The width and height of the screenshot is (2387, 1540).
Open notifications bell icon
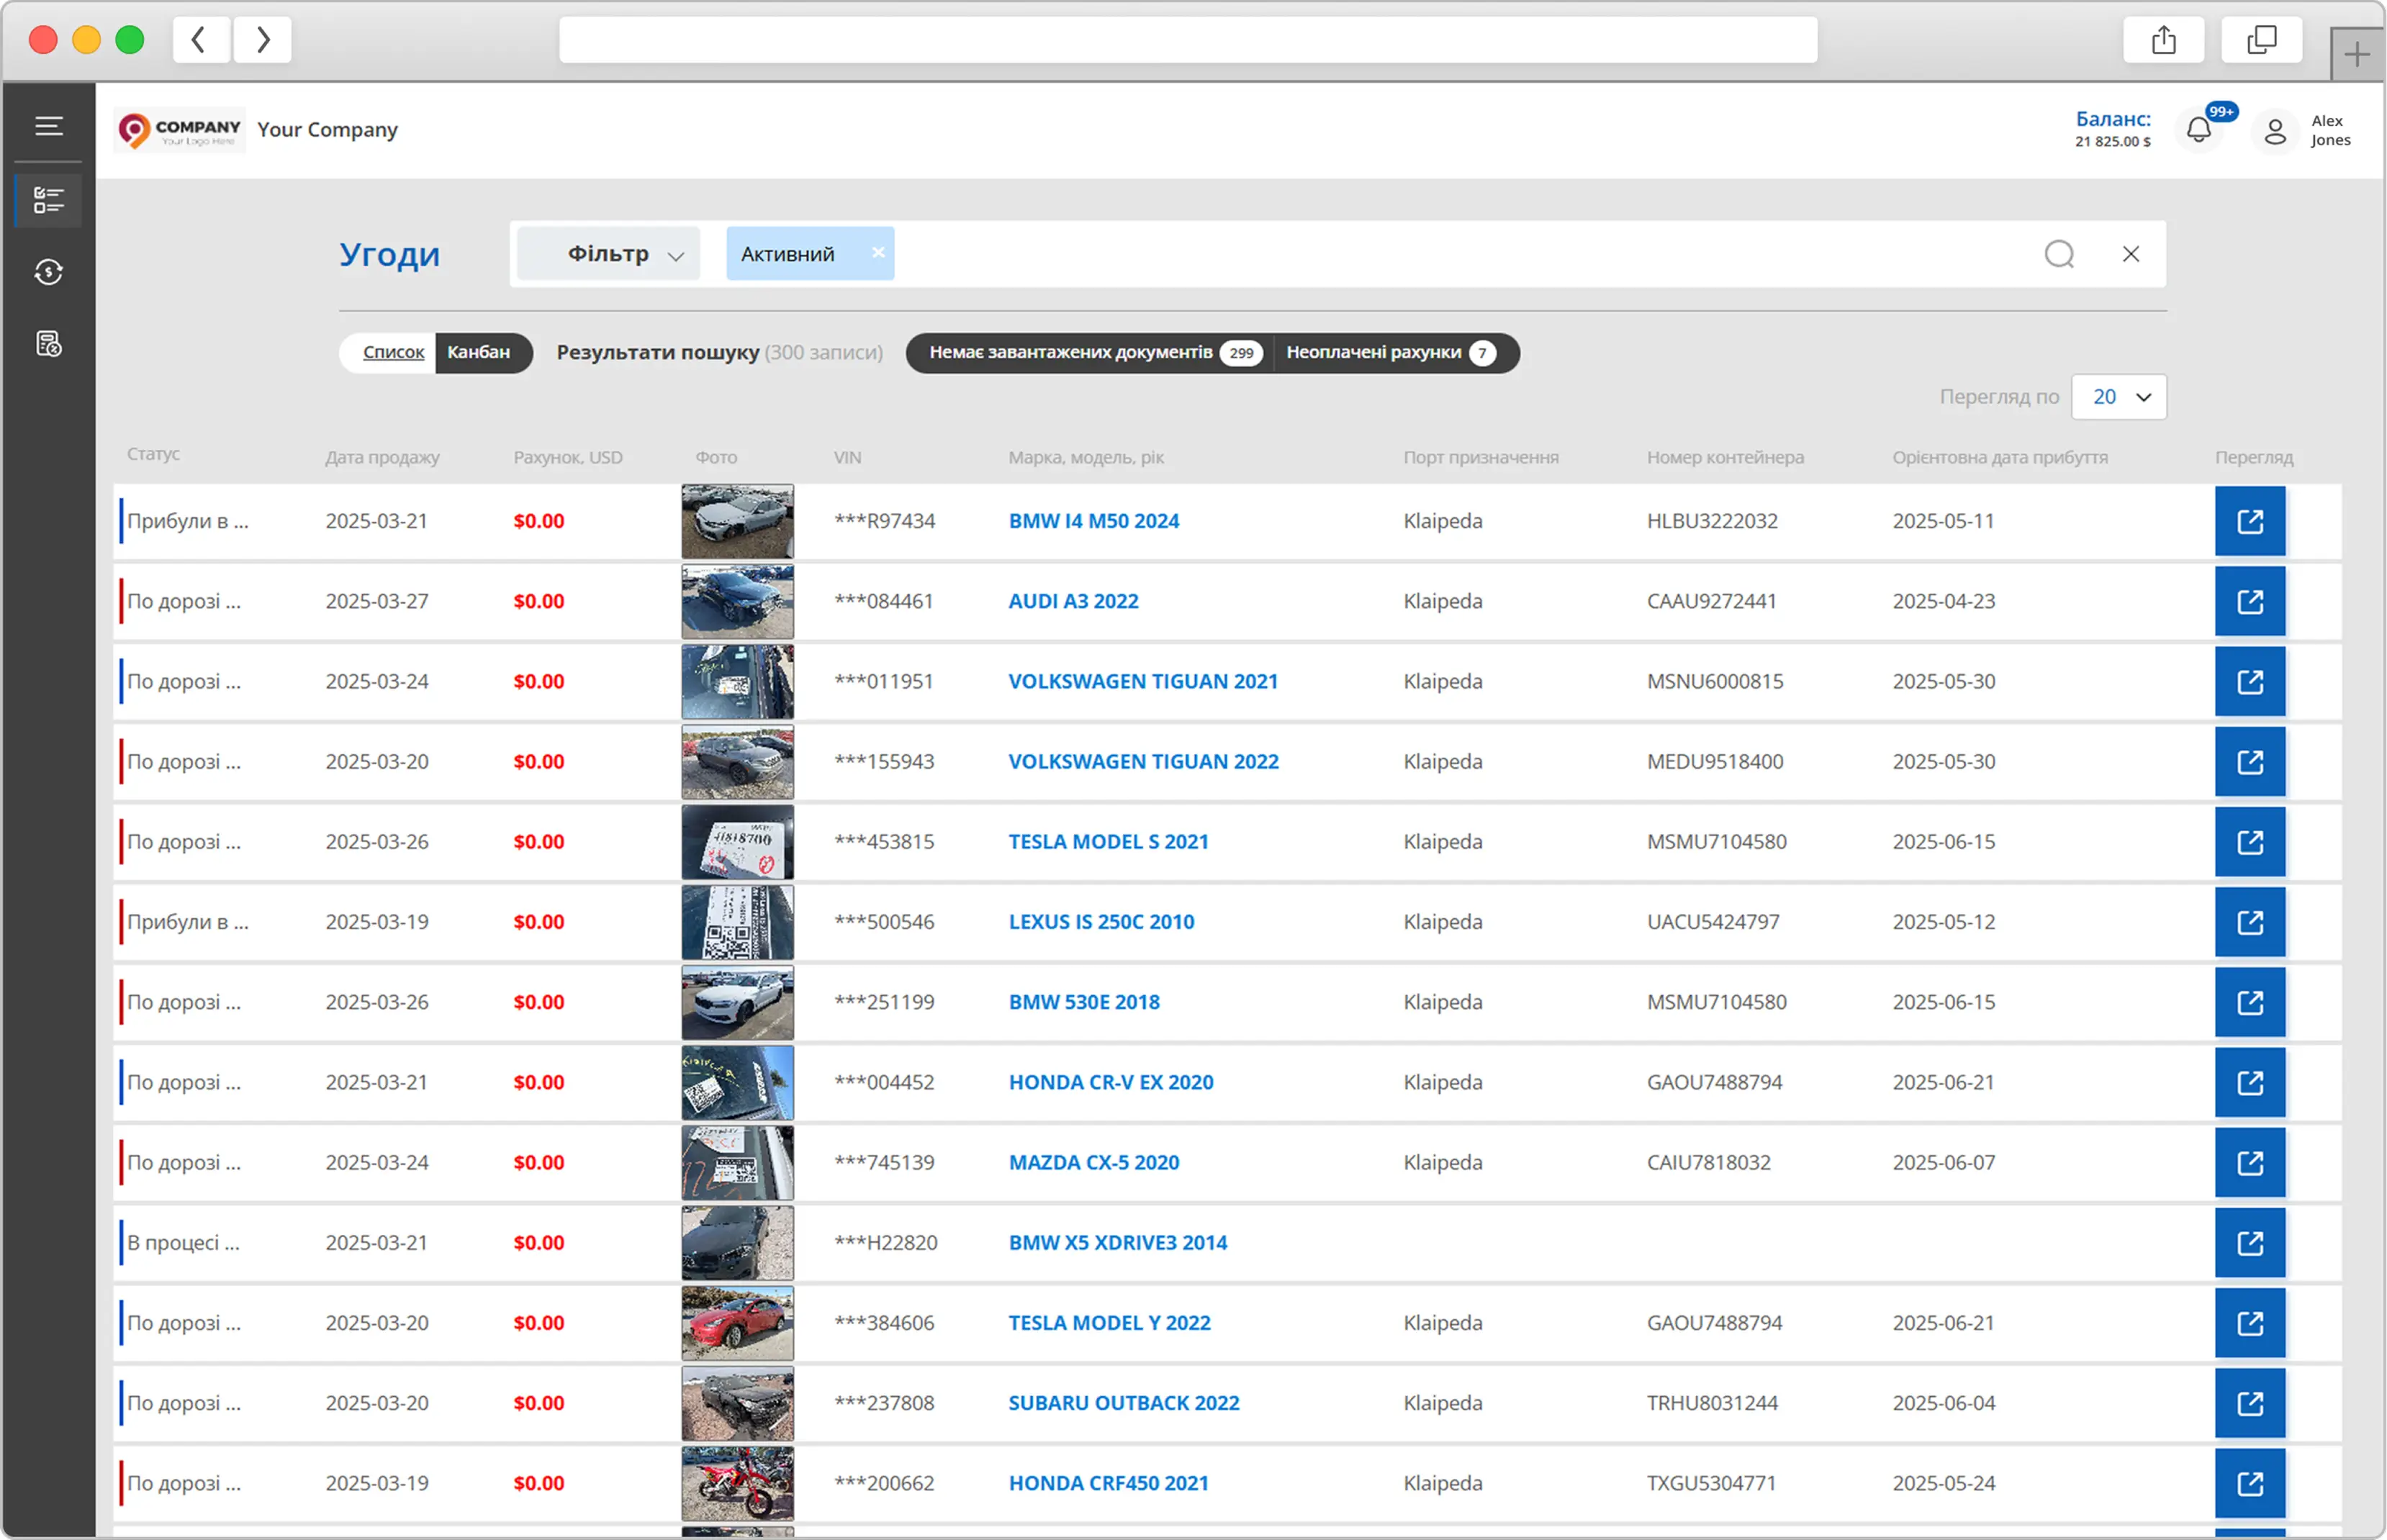2198,130
